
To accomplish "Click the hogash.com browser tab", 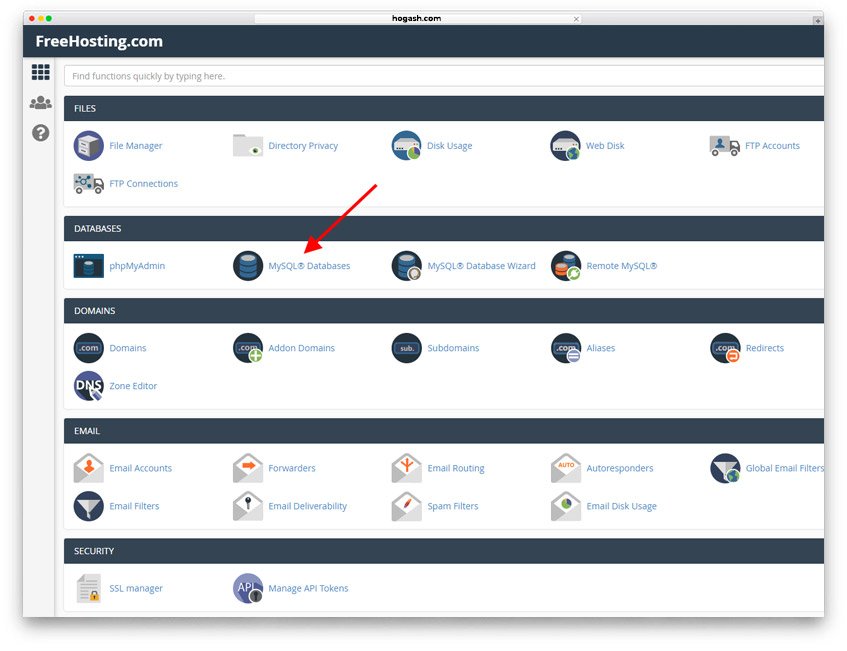I will (x=417, y=18).
